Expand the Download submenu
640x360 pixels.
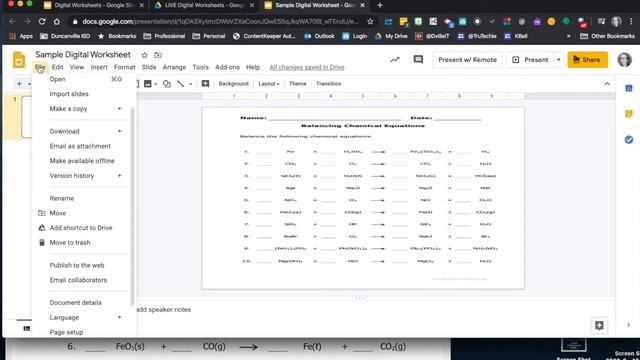point(120,131)
